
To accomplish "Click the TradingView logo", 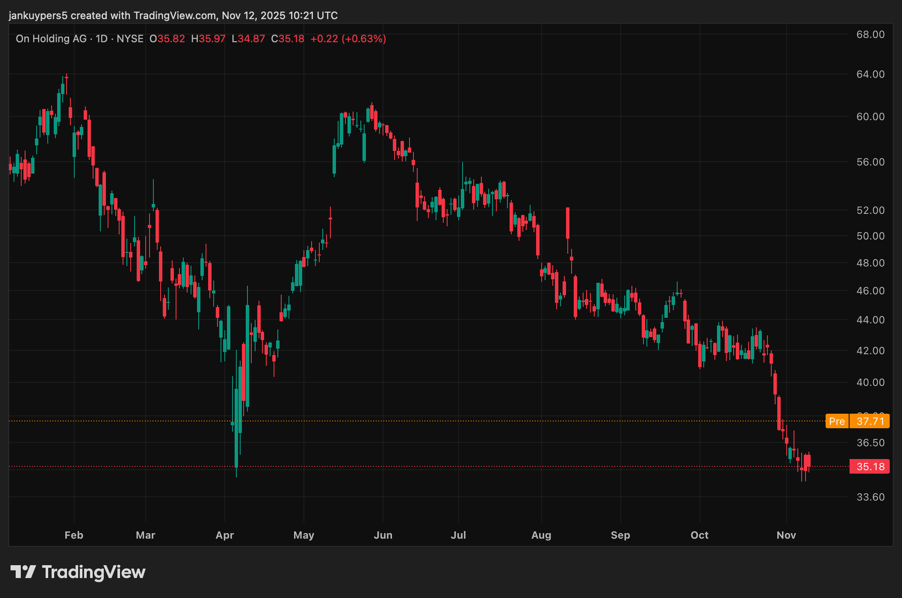I will (78, 572).
